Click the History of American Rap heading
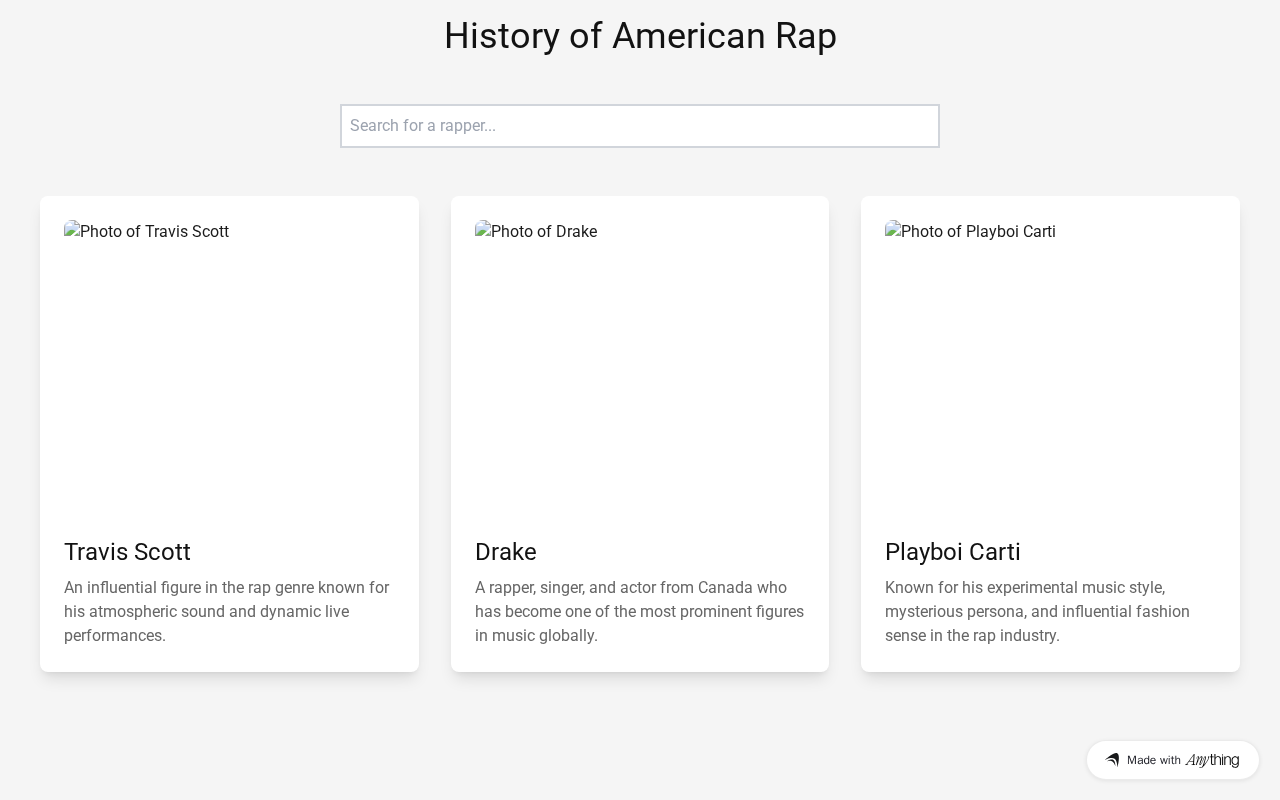 [640, 36]
